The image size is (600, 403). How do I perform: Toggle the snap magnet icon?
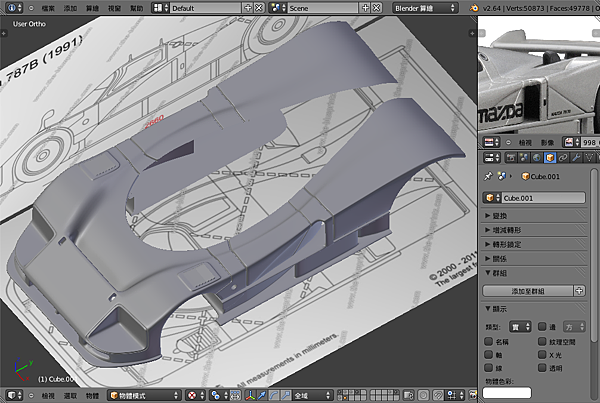point(438,395)
